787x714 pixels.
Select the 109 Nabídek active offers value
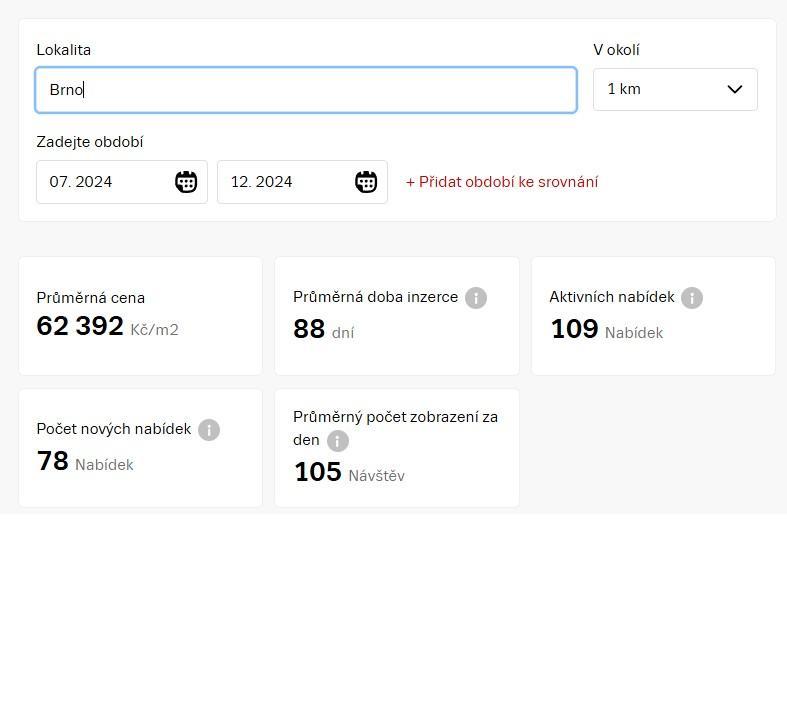pyautogui.click(x=607, y=329)
